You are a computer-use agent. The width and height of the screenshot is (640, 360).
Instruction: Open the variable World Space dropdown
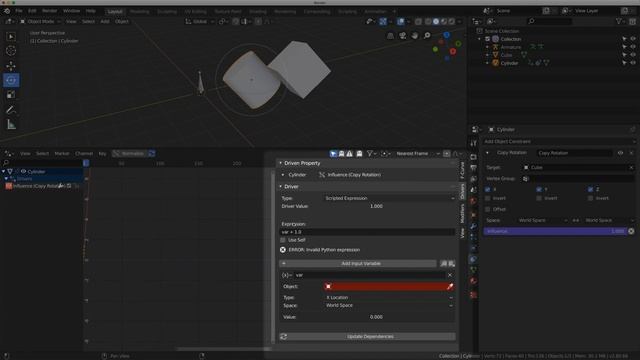pos(389,305)
